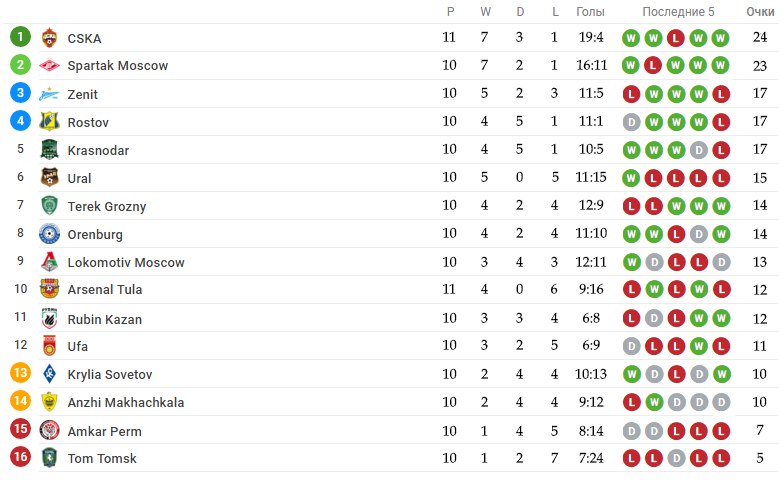
Task: Click the Krasnodar team crest
Action: pyautogui.click(x=49, y=150)
